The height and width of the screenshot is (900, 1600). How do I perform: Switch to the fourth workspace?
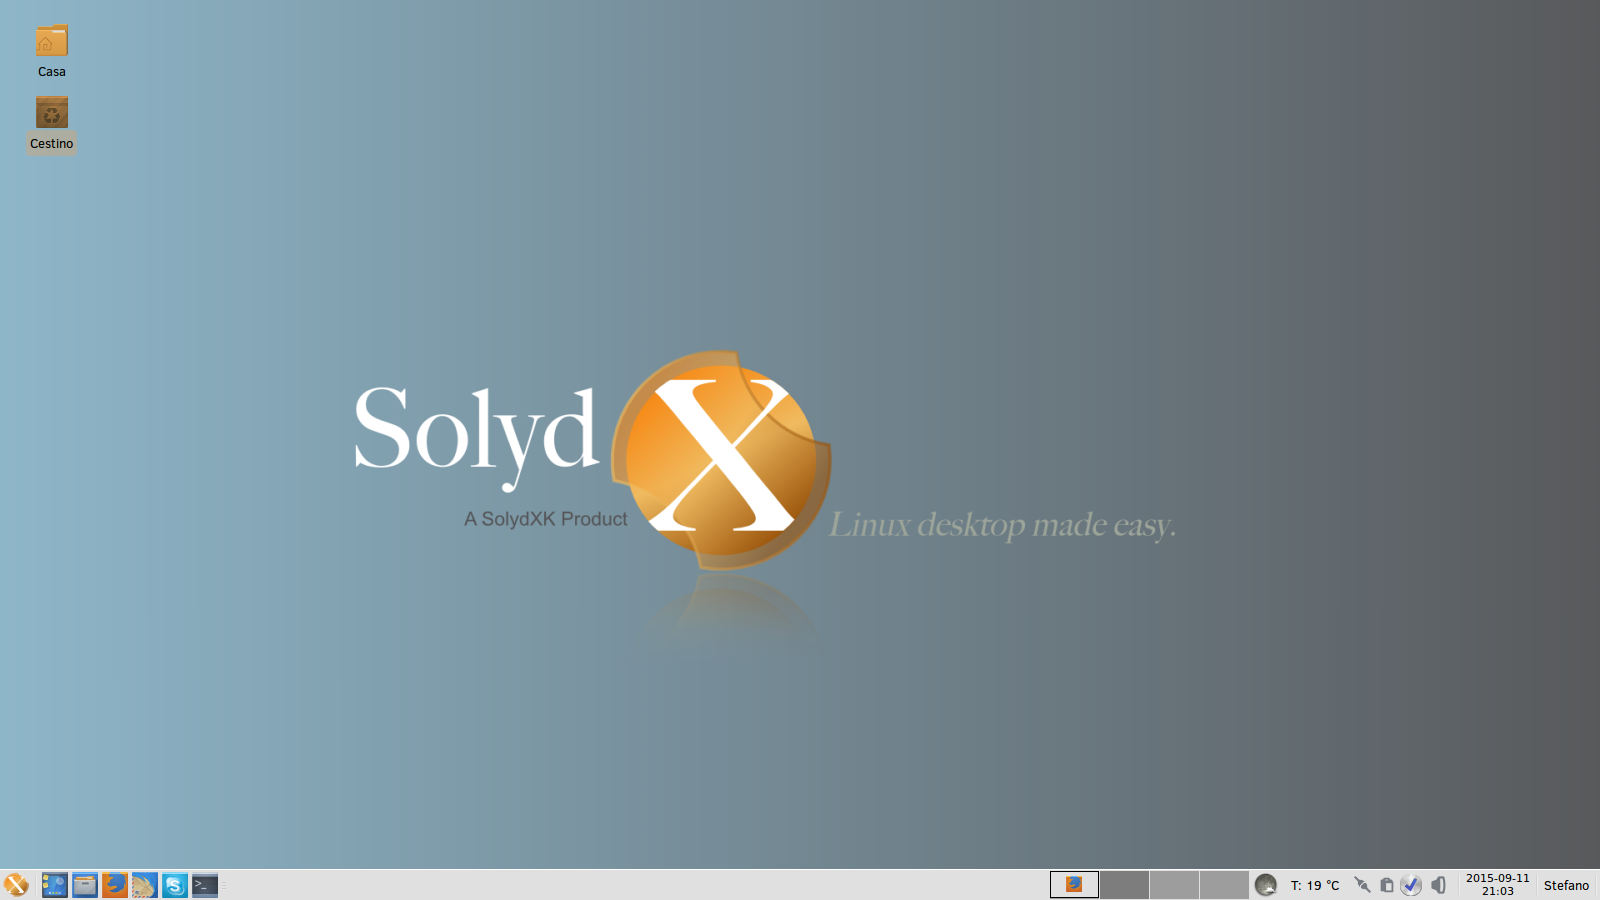coord(1224,885)
